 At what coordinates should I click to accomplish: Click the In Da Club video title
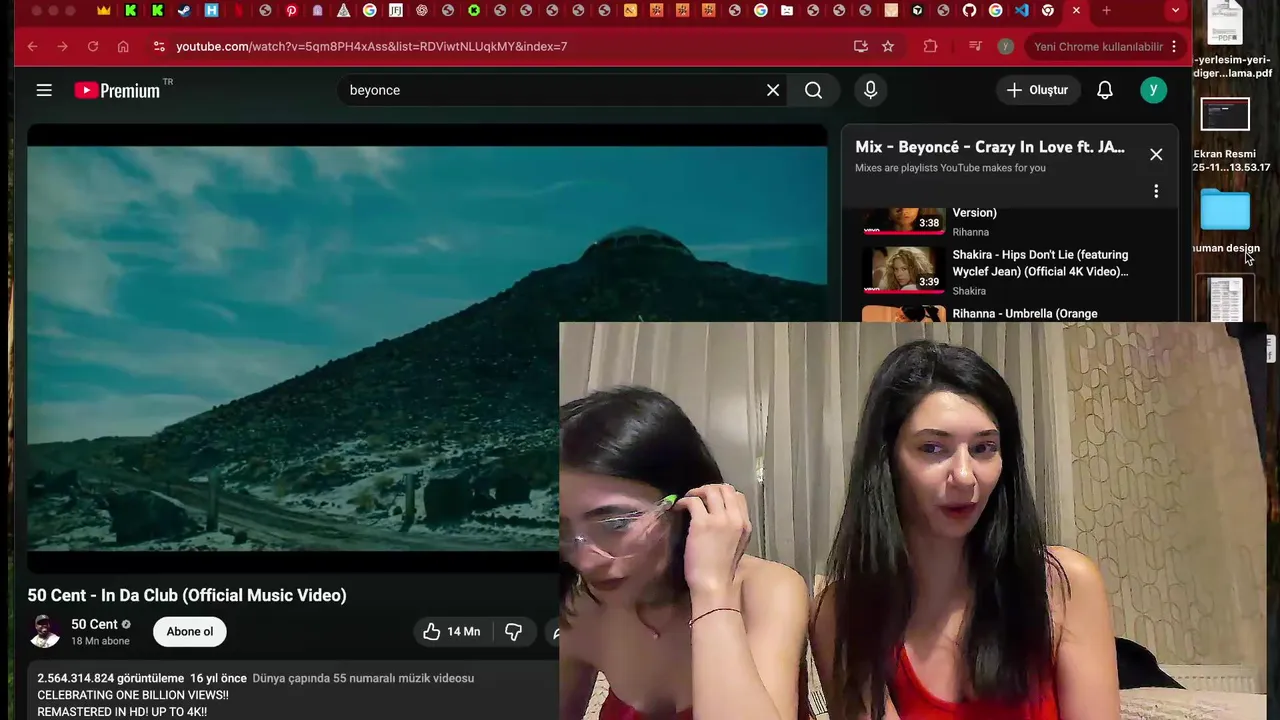[x=187, y=595]
